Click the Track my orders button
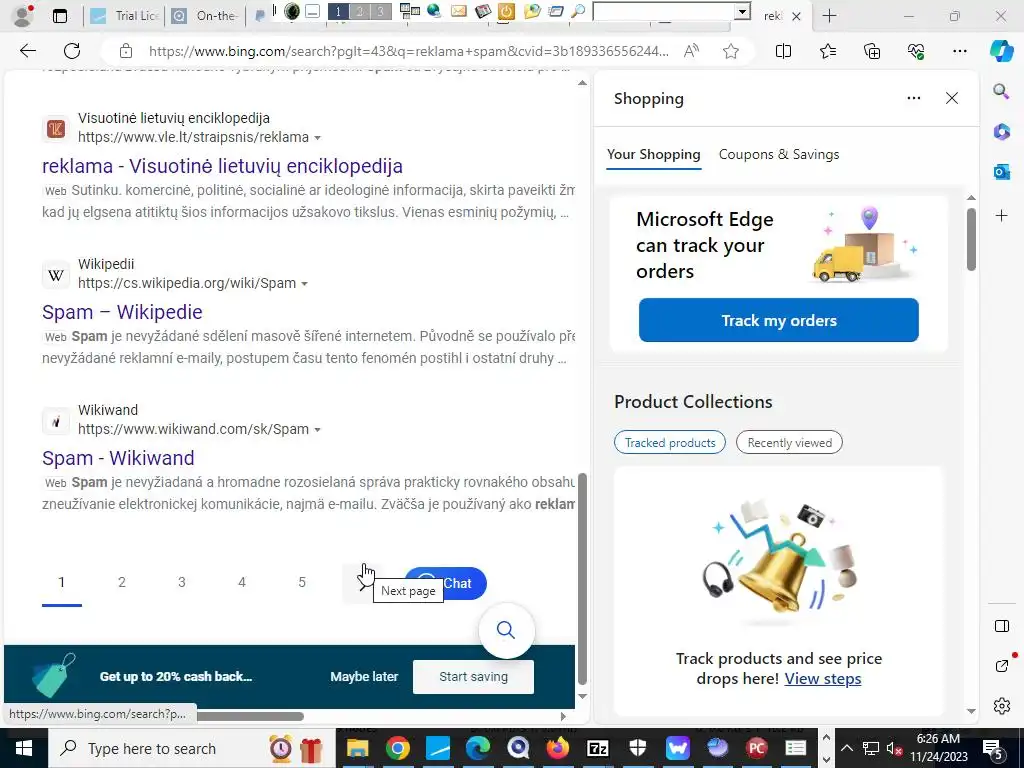The image size is (1024, 768). (778, 320)
